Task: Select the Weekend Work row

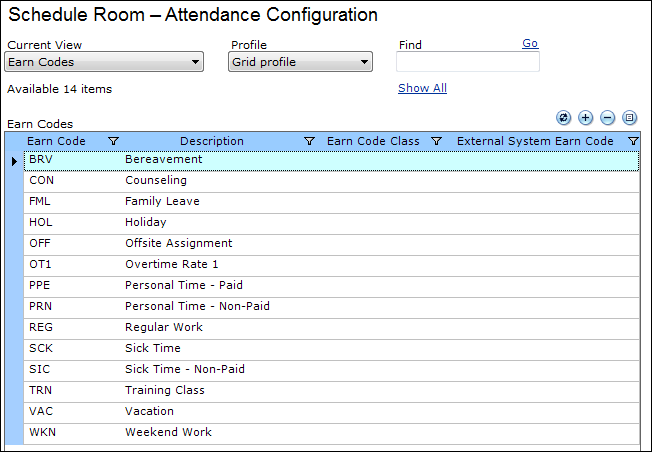Action: pyautogui.click(x=331, y=434)
